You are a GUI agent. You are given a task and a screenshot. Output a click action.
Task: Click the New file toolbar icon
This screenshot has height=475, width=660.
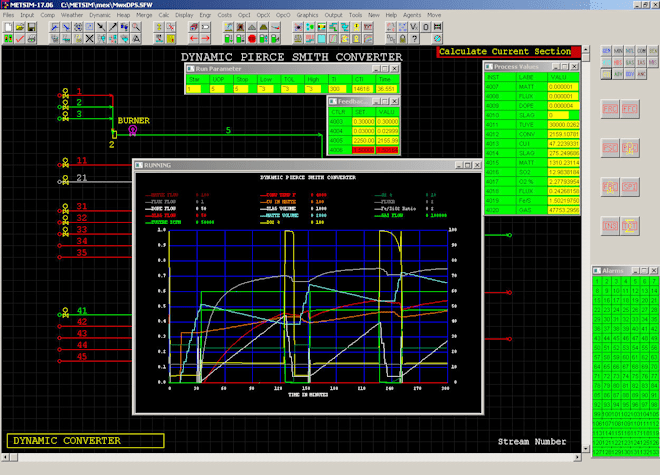pyautogui.click(x=8, y=27)
